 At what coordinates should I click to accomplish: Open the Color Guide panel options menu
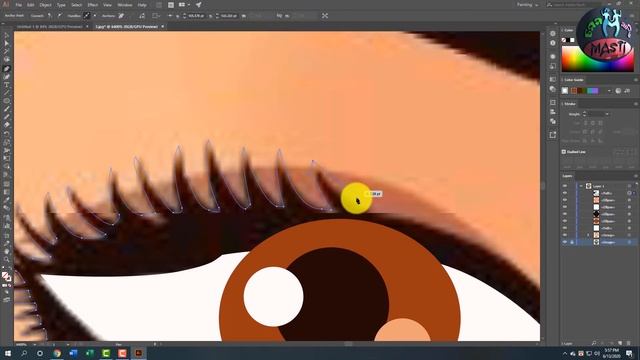[636, 80]
